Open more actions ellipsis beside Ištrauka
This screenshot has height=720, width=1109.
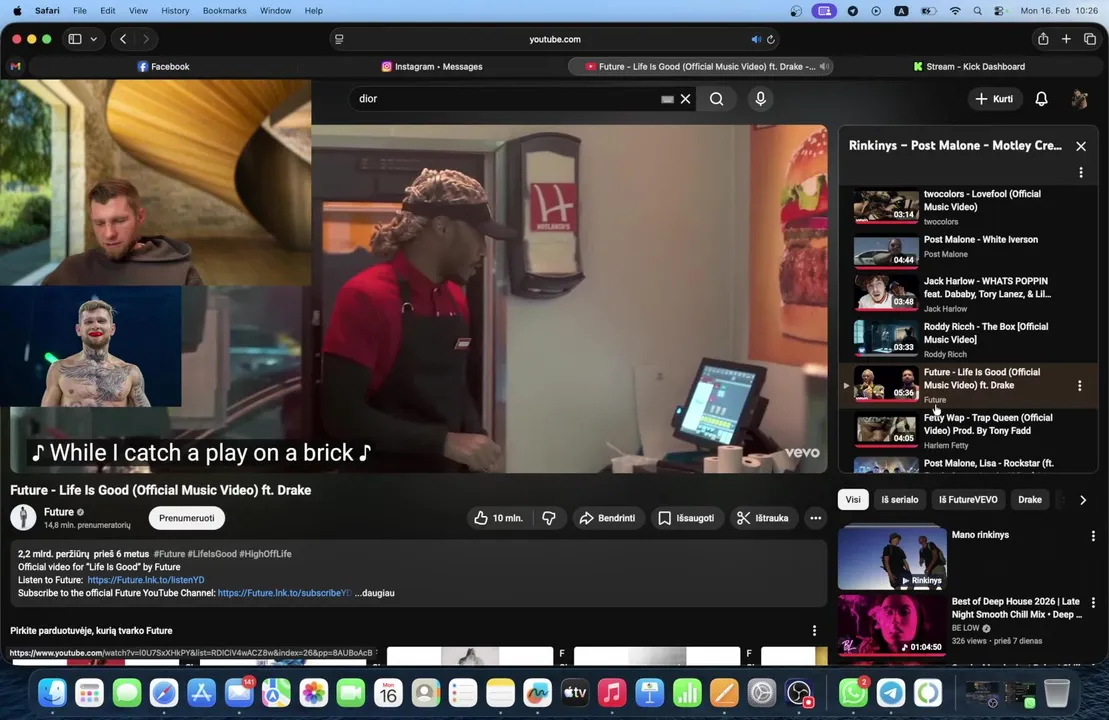click(815, 518)
